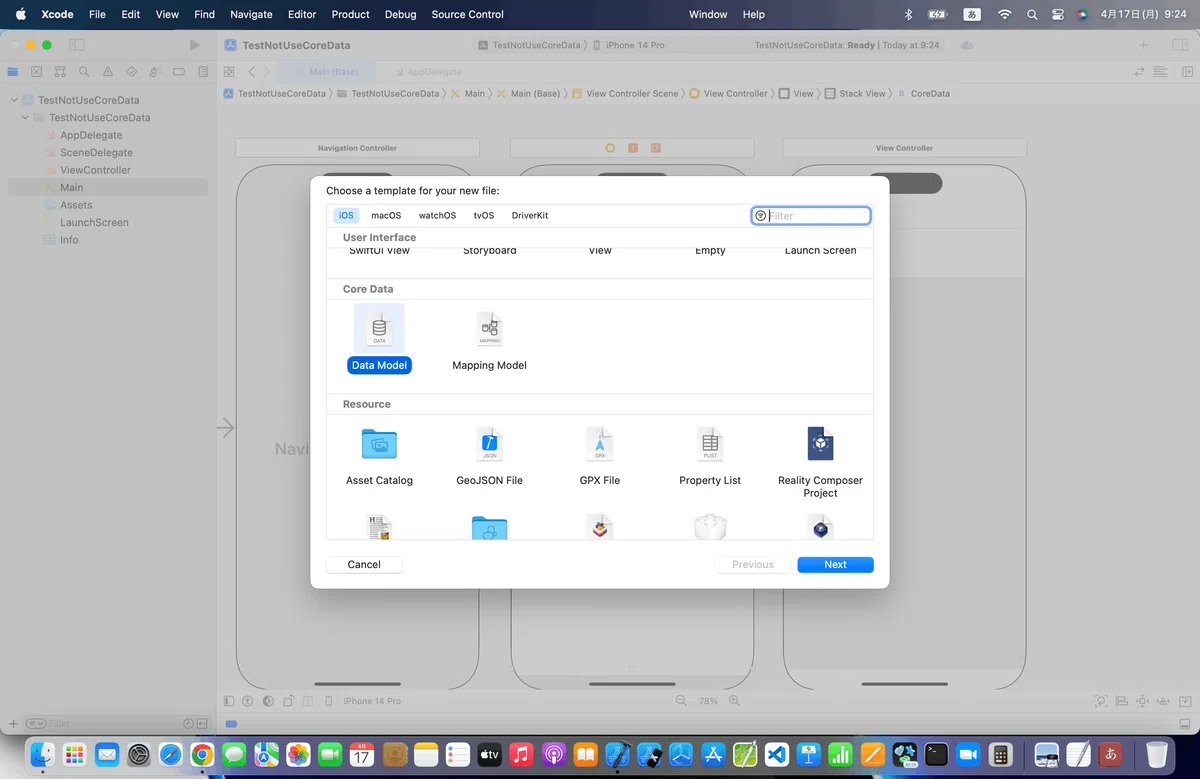1200x779 pixels.
Task: Toggle the navigator sidebar icon in toolbar
Action: coord(77,45)
